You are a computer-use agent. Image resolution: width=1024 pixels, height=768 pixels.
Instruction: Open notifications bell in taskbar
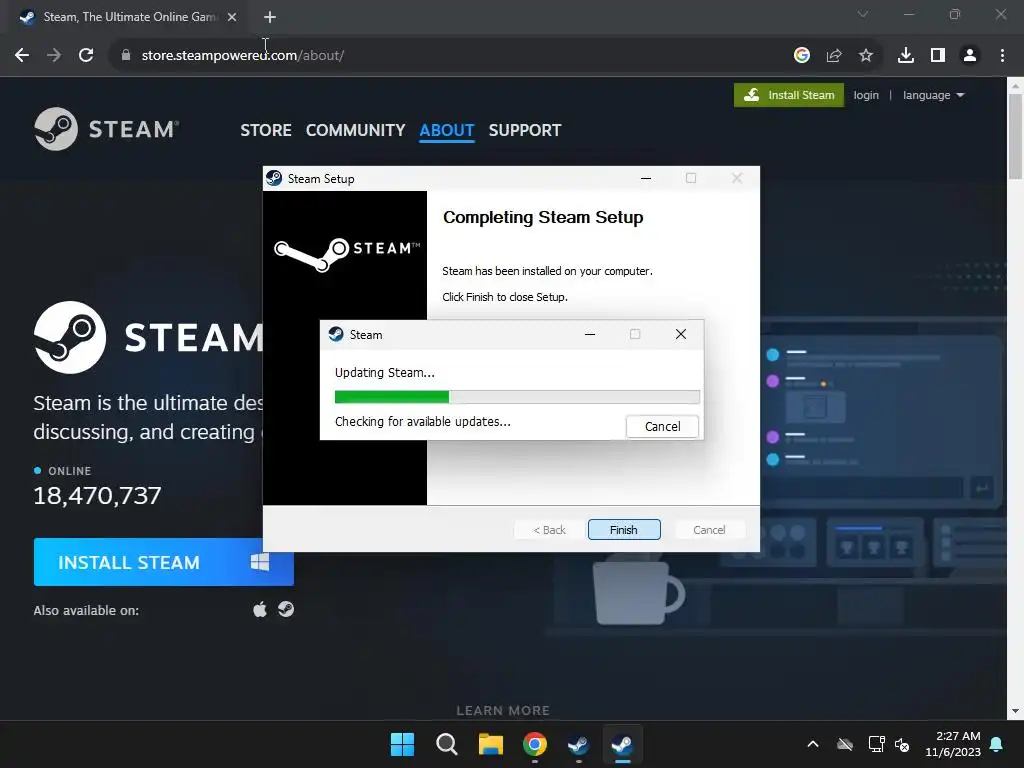997,744
